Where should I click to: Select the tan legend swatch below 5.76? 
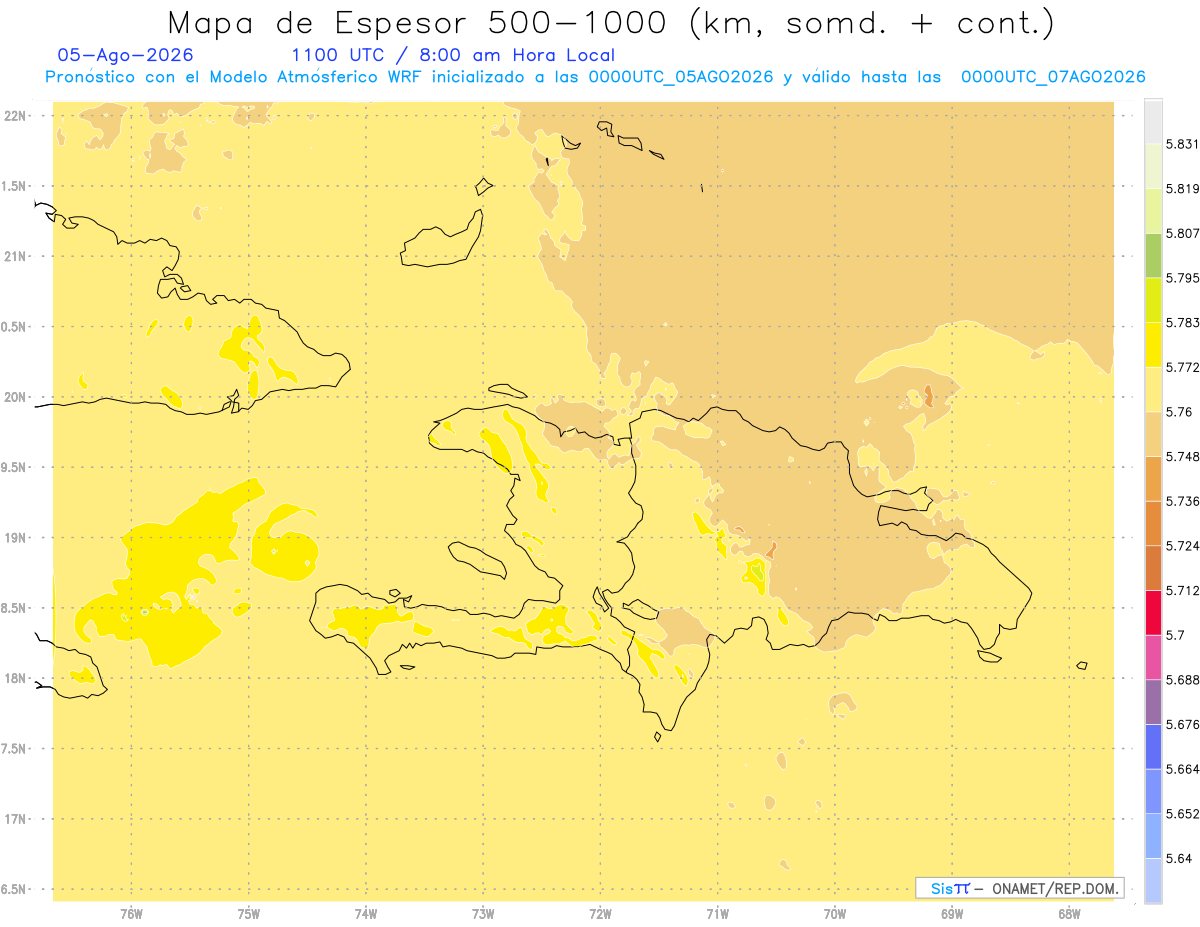point(1153,434)
